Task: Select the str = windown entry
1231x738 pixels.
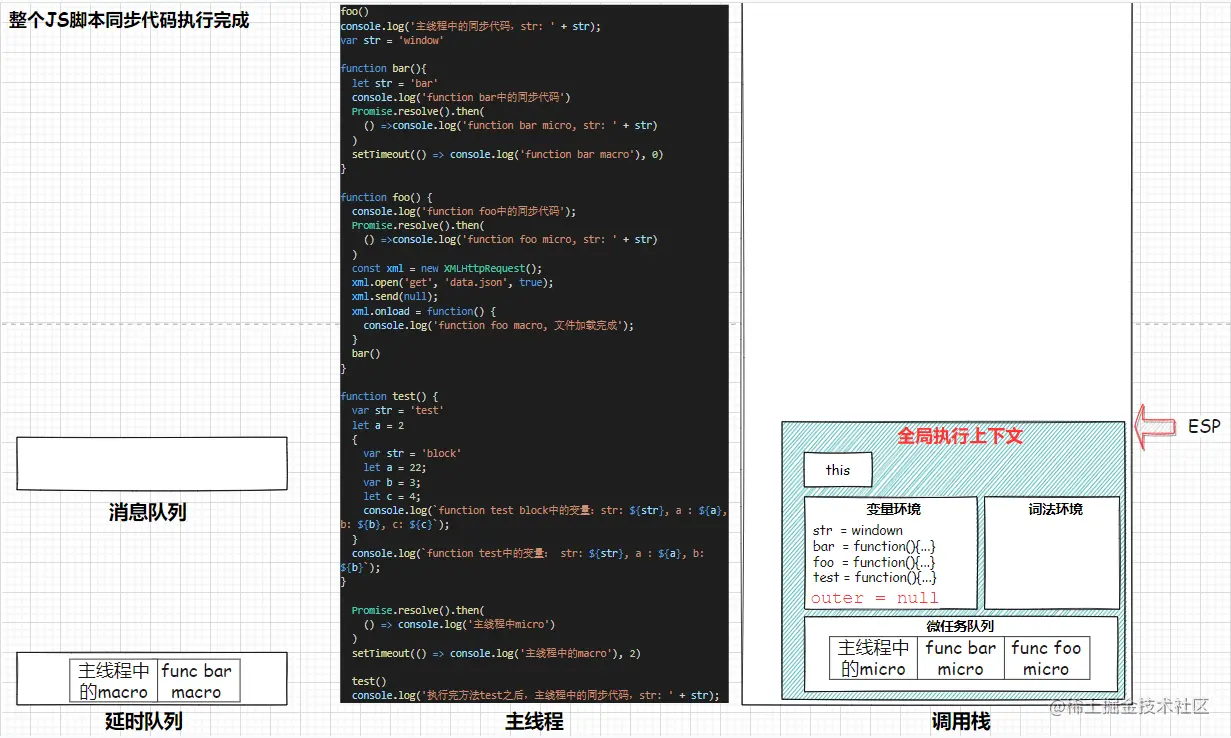Action: (858, 531)
